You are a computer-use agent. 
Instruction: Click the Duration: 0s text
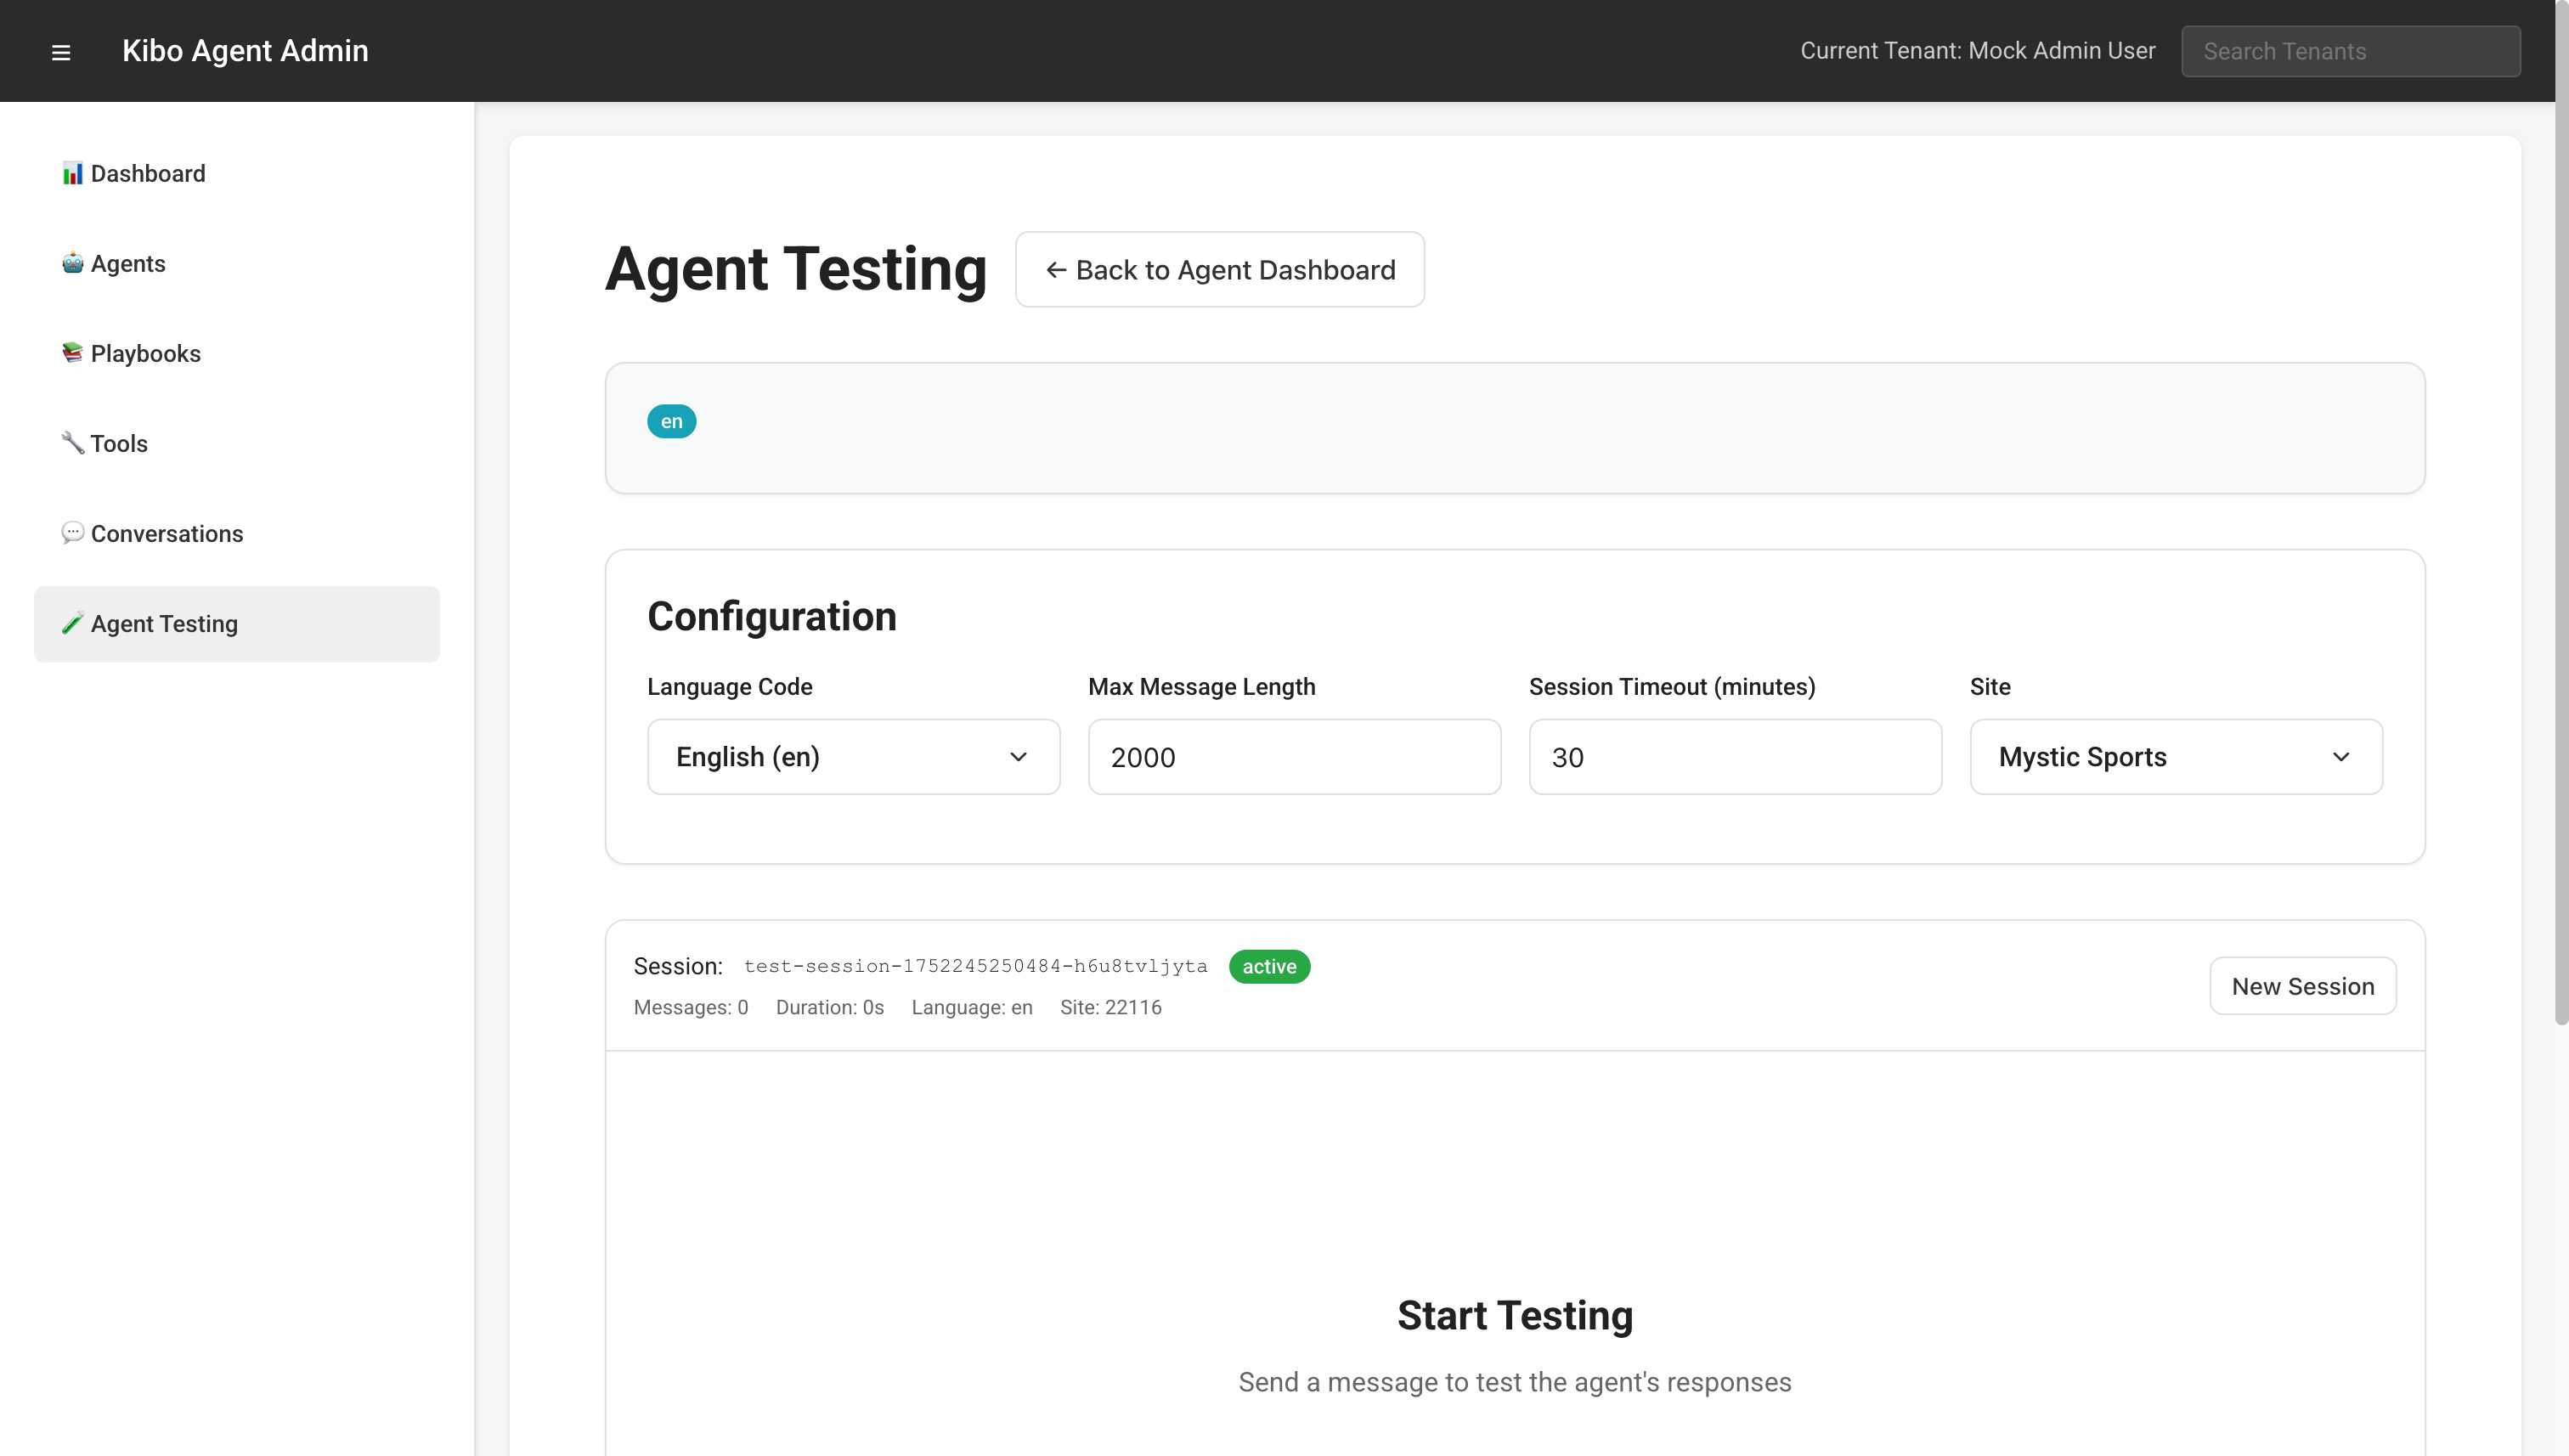[830, 1007]
